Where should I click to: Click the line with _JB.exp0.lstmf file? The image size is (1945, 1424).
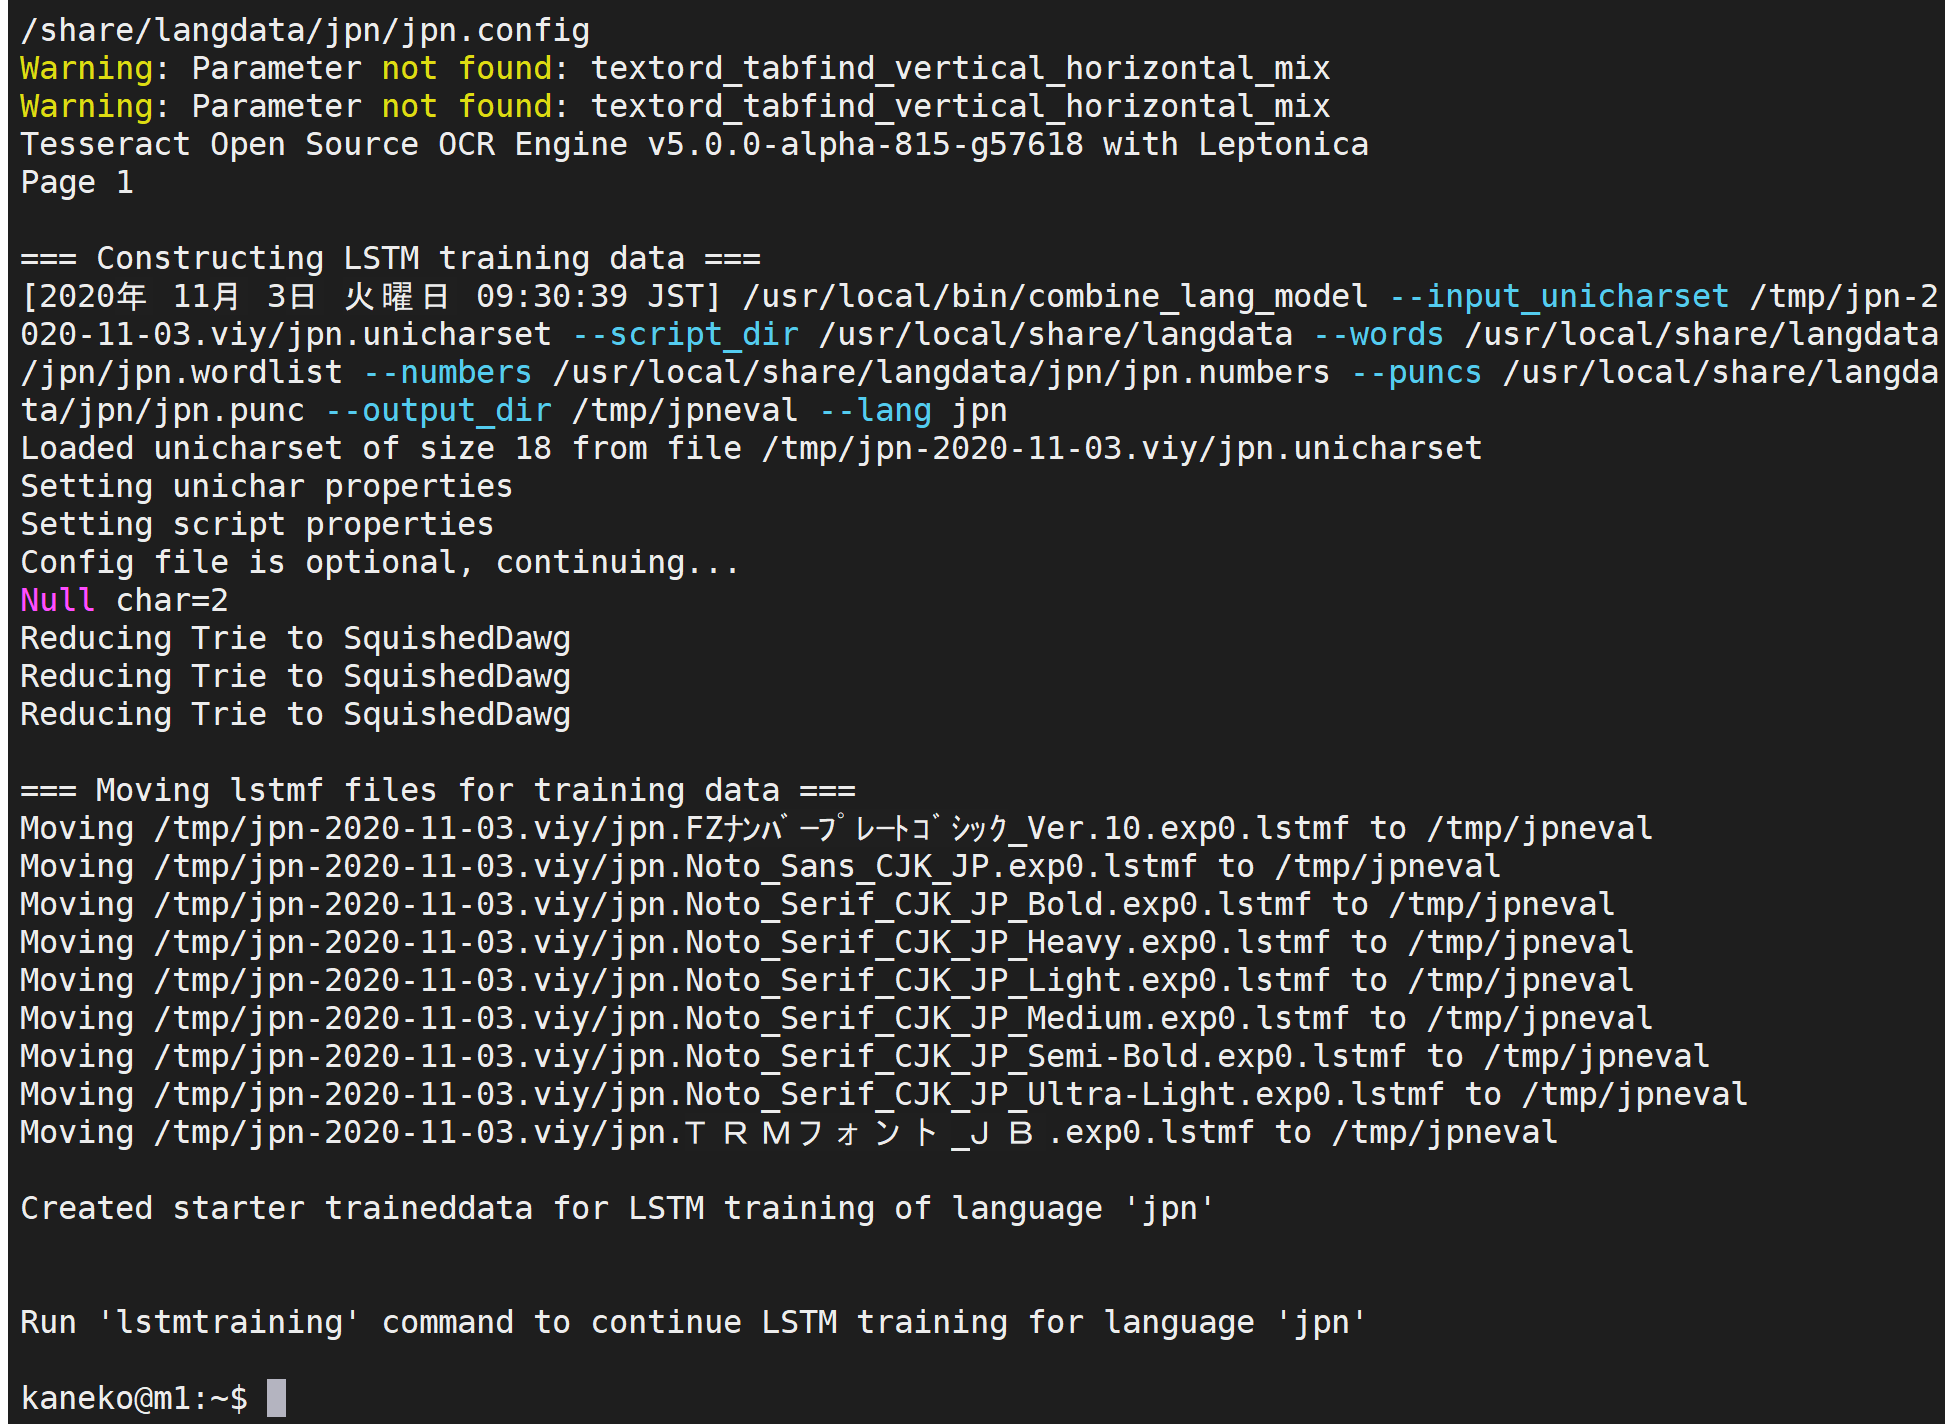pos(789,1133)
